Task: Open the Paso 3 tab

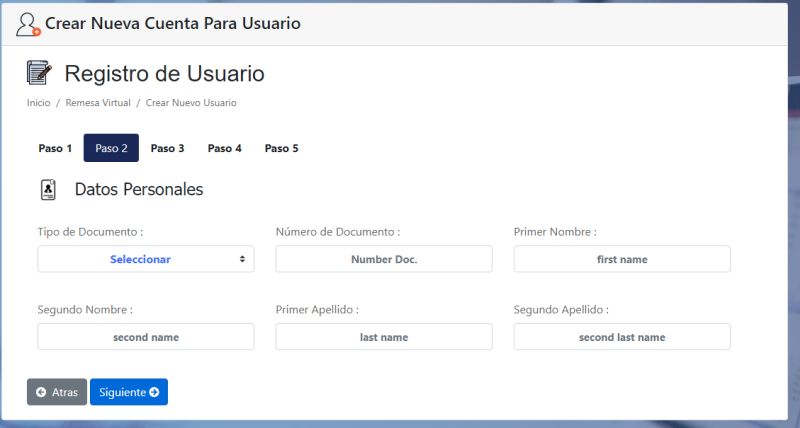Action: point(167,148)
